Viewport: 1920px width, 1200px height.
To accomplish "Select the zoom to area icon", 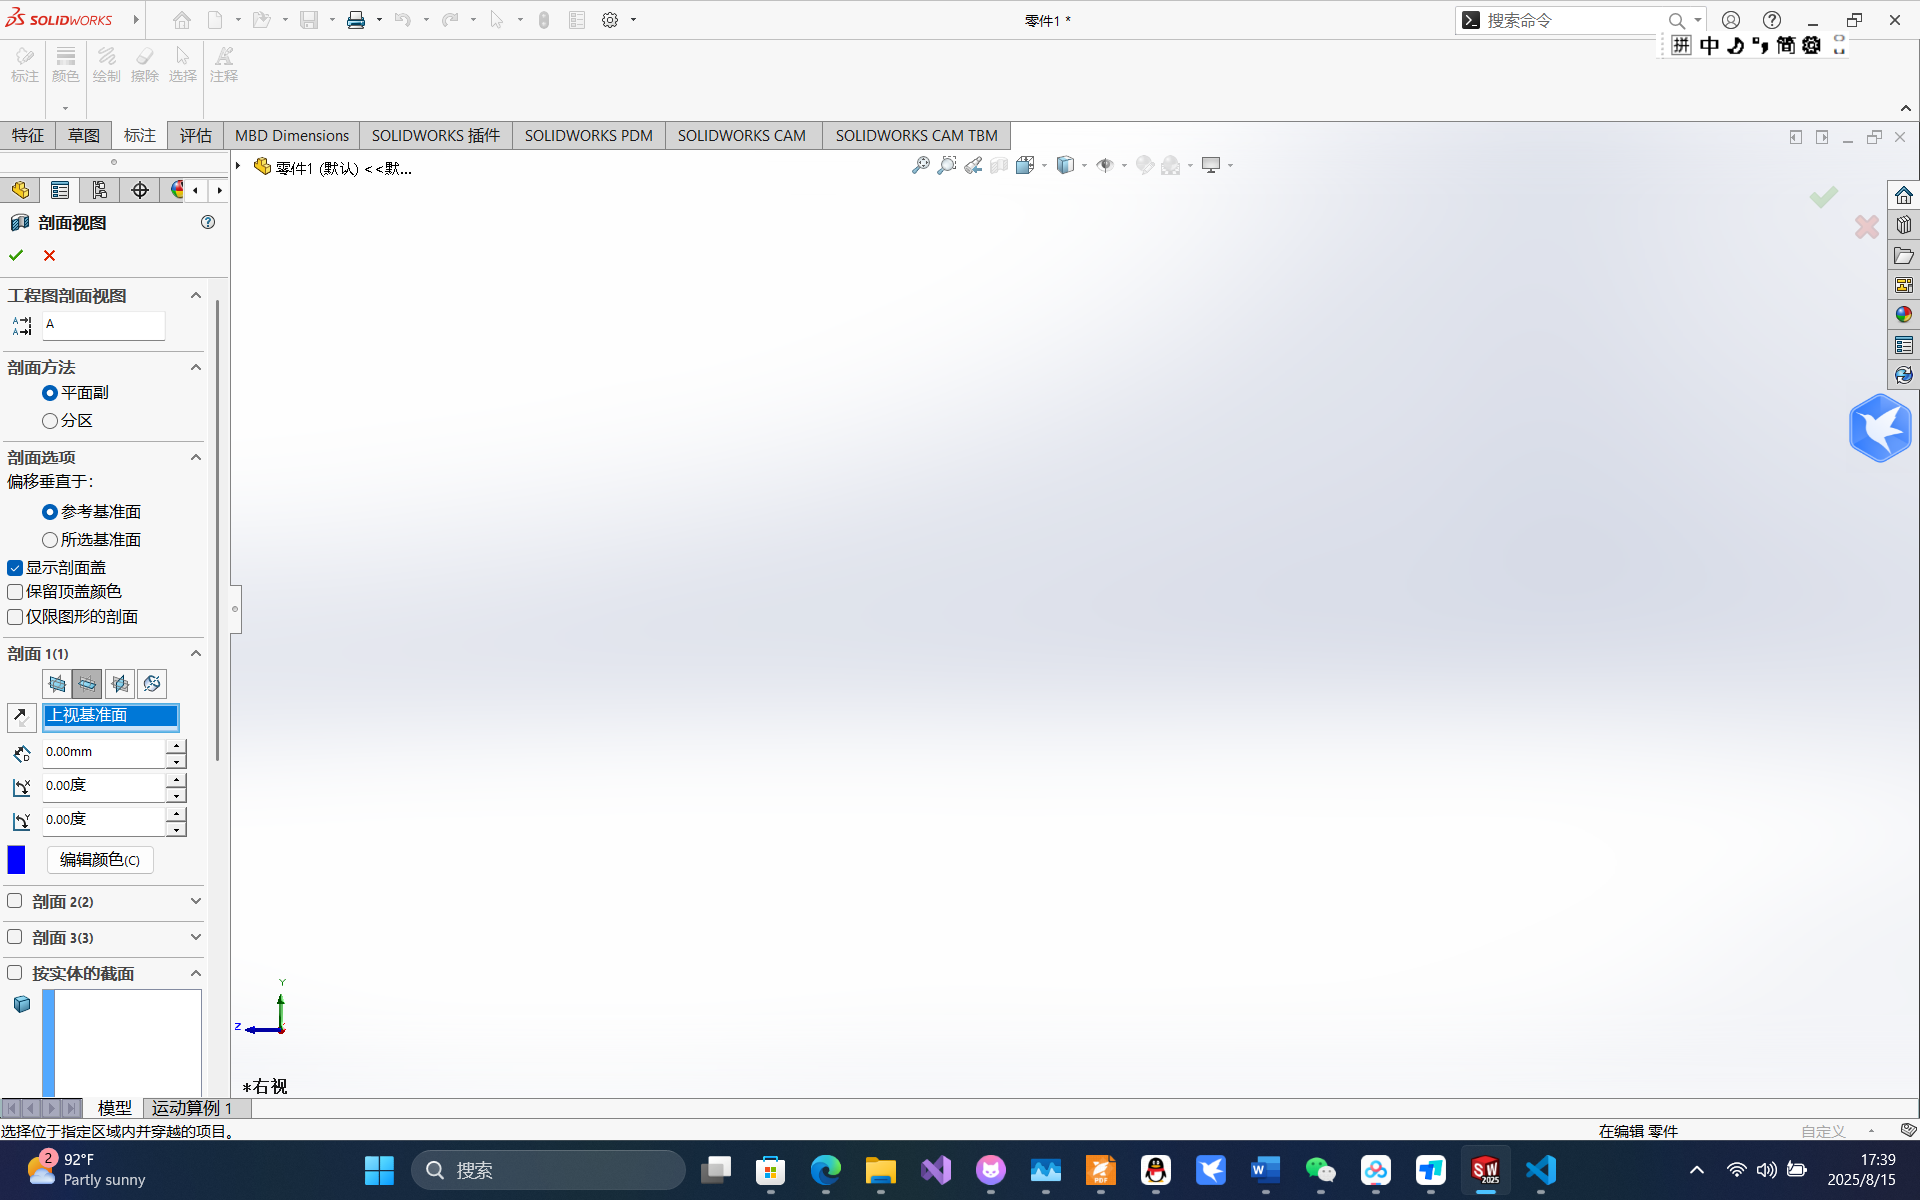I will coord(947,165).
